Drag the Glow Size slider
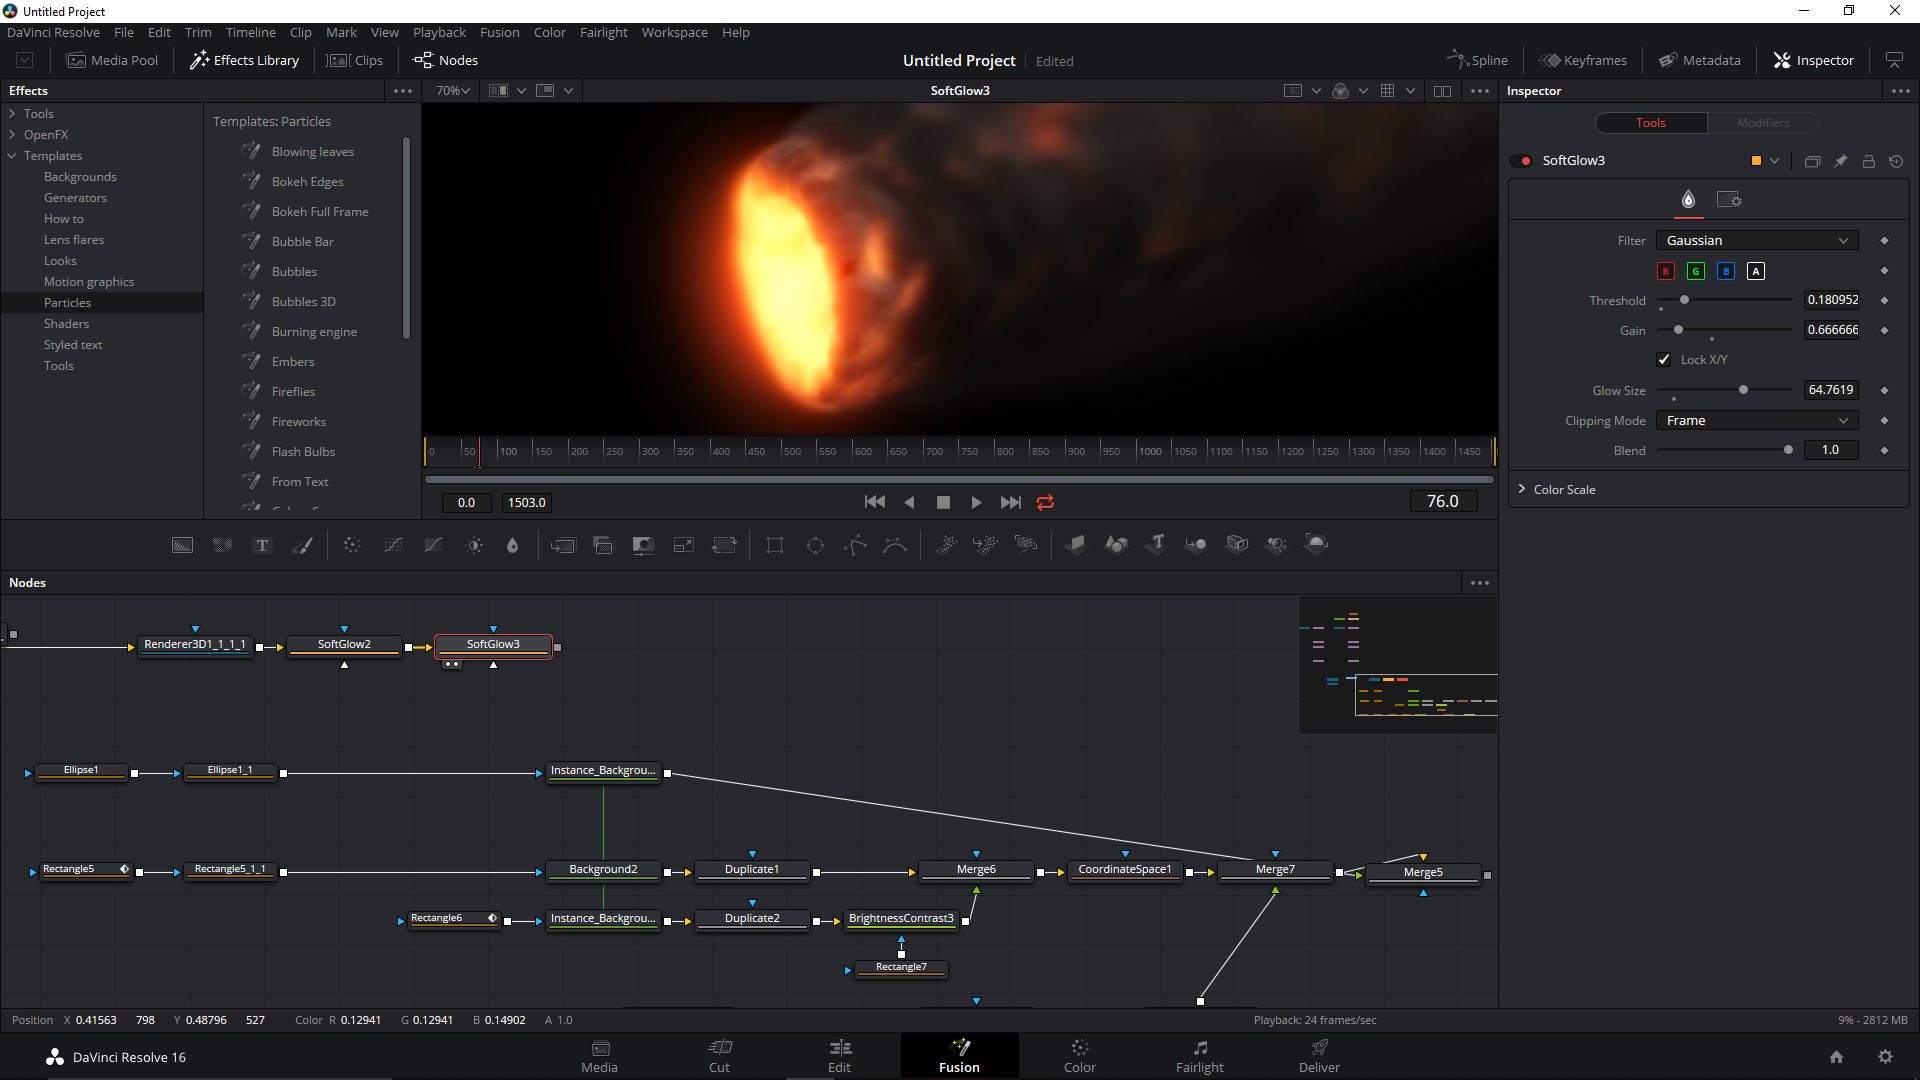 (x=1743, y=389)
